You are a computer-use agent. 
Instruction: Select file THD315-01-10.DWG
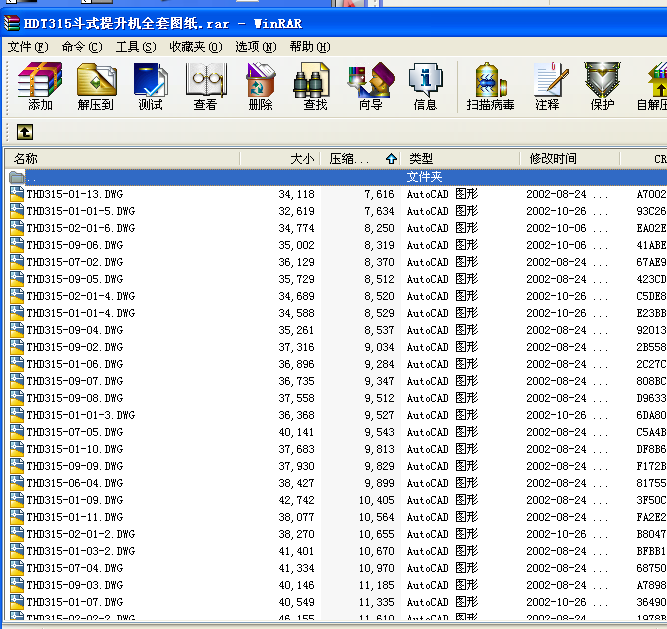[x=75, y=449]
